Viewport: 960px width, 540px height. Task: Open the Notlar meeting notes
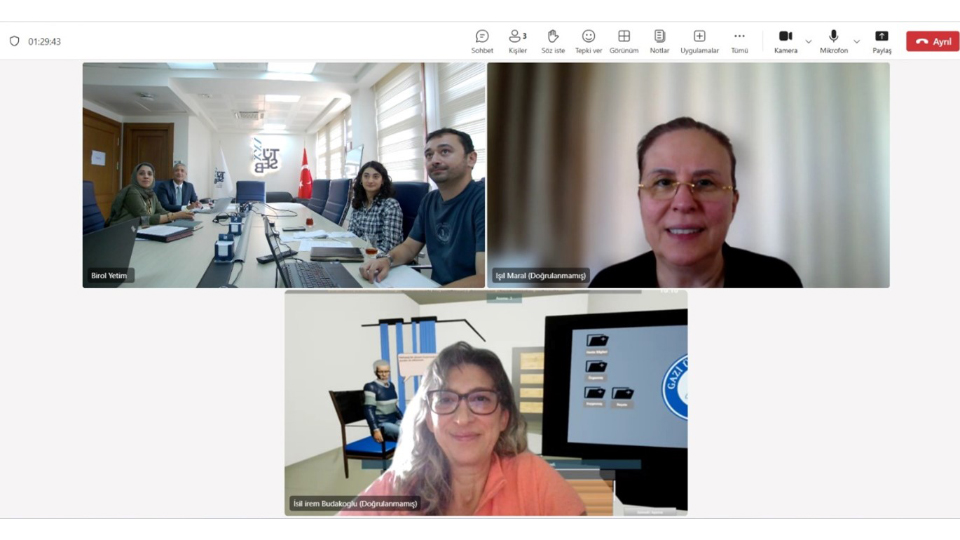659,41
